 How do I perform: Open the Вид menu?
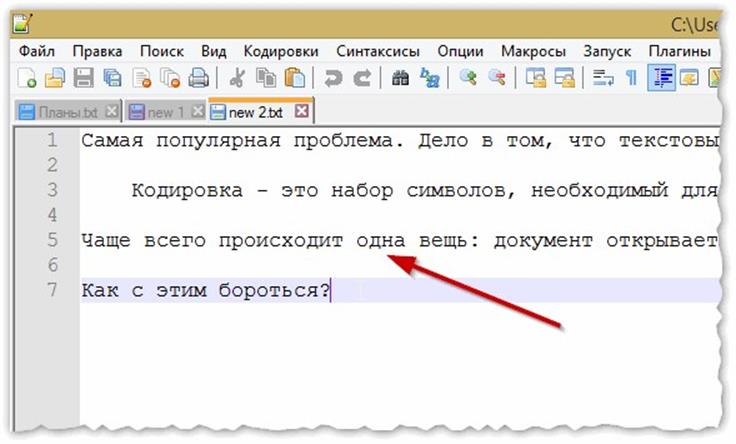214,51
